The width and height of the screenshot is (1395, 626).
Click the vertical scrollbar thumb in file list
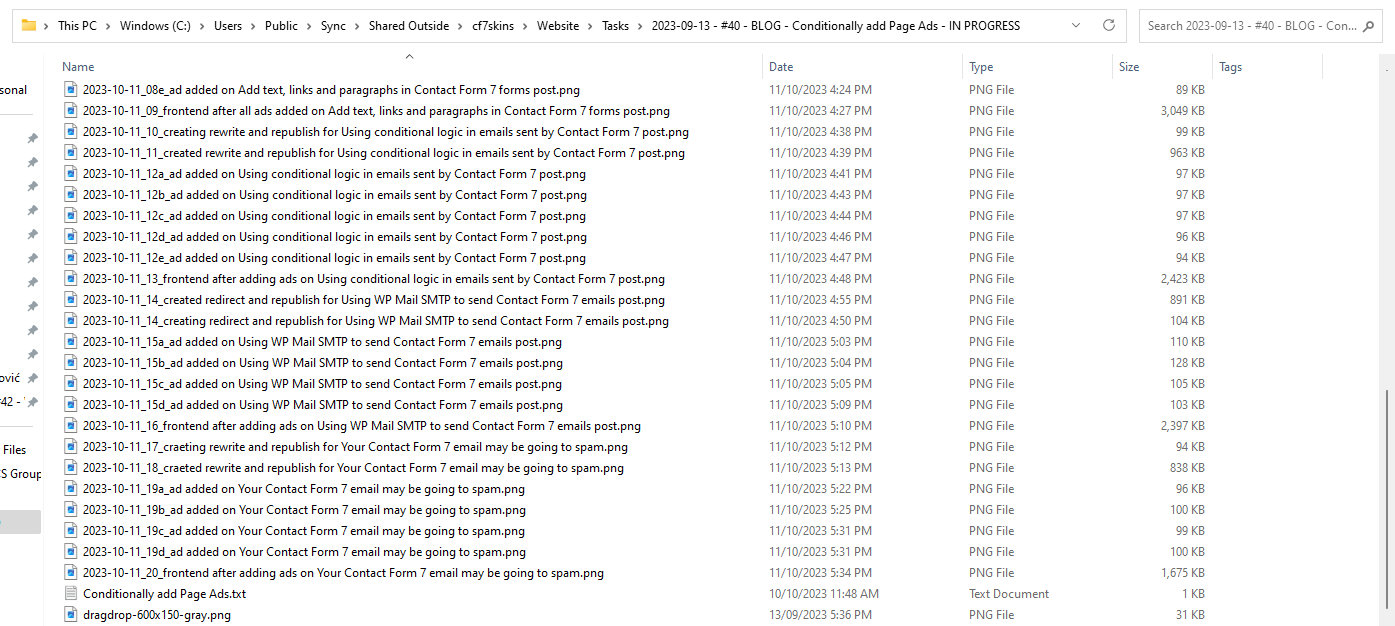pos(1386,500)
